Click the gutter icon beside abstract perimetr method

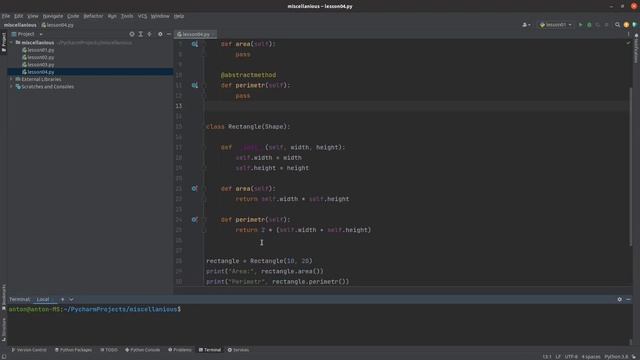[x=195, y=85]
